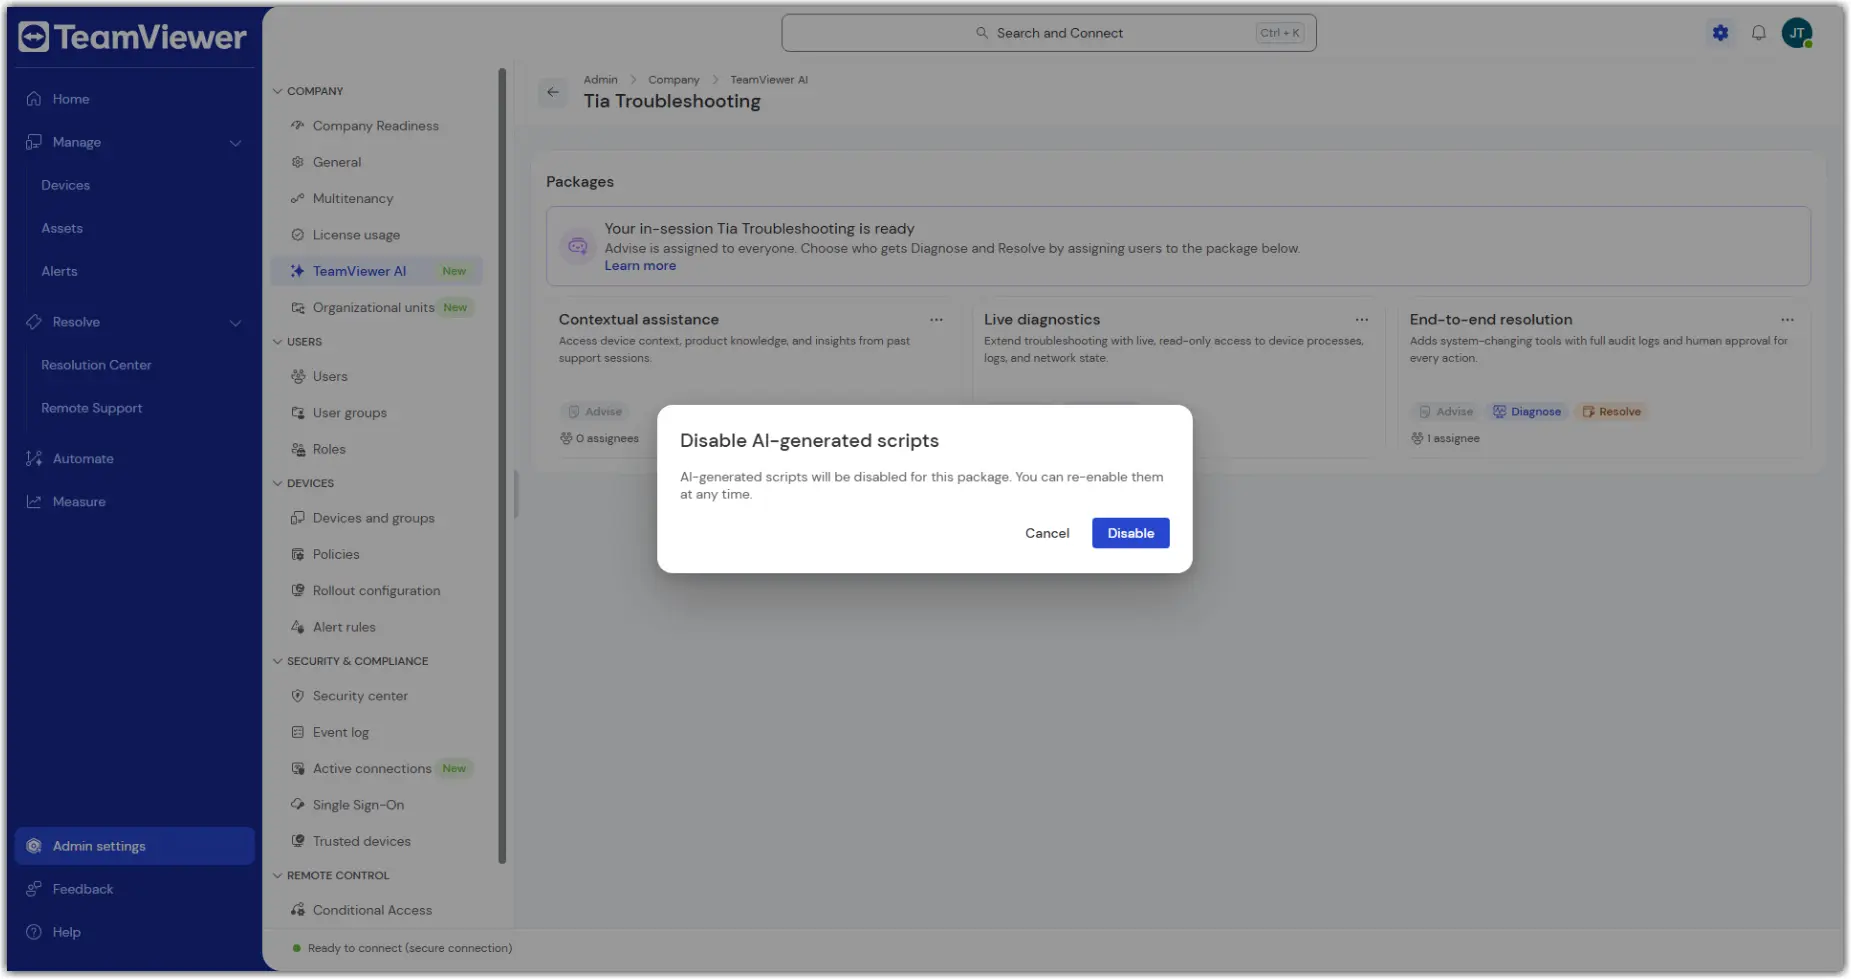Confirm with the Disable button
Screen dimensions: 1851x979
(1130, 533)
